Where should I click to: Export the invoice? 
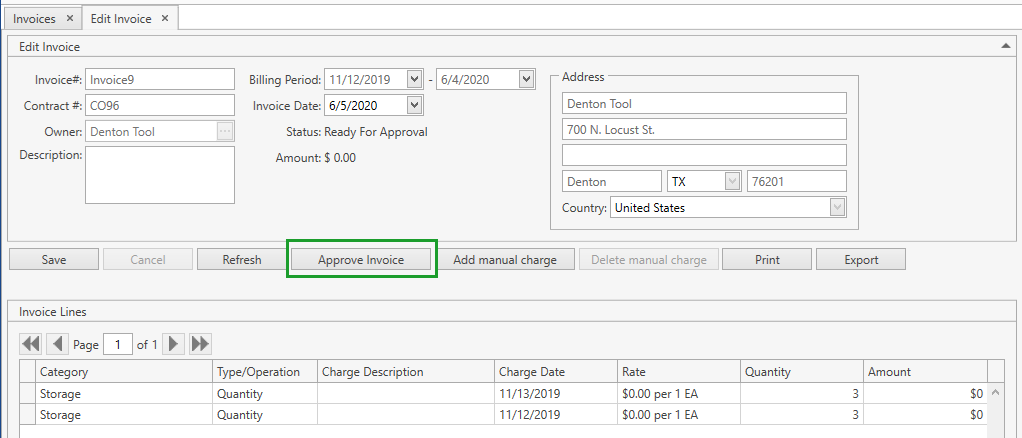pyautogui.click(x=861, y=260)
